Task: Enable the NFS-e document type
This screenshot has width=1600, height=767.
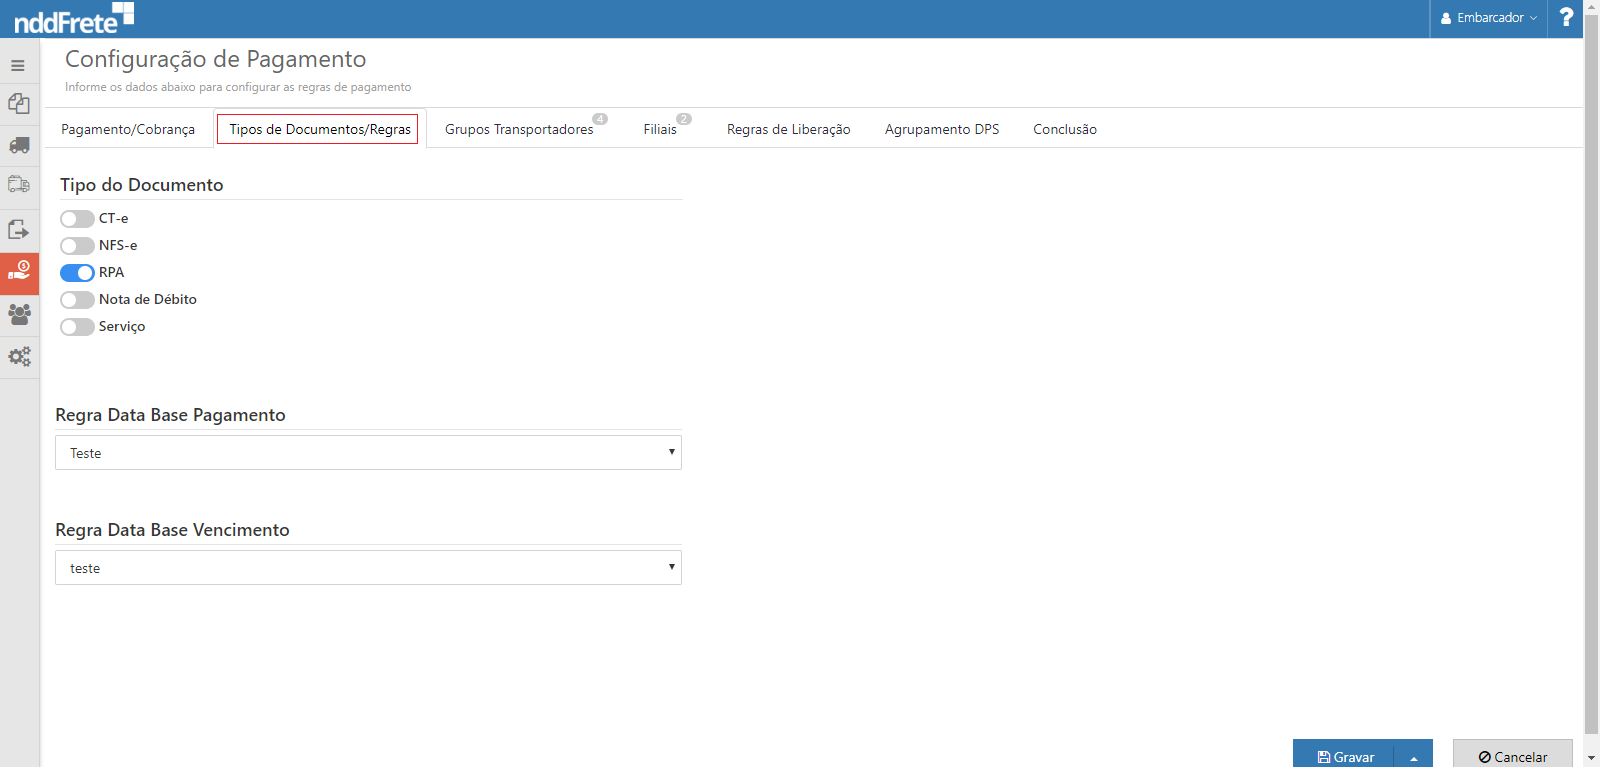Action: click(x=77, y=246)
